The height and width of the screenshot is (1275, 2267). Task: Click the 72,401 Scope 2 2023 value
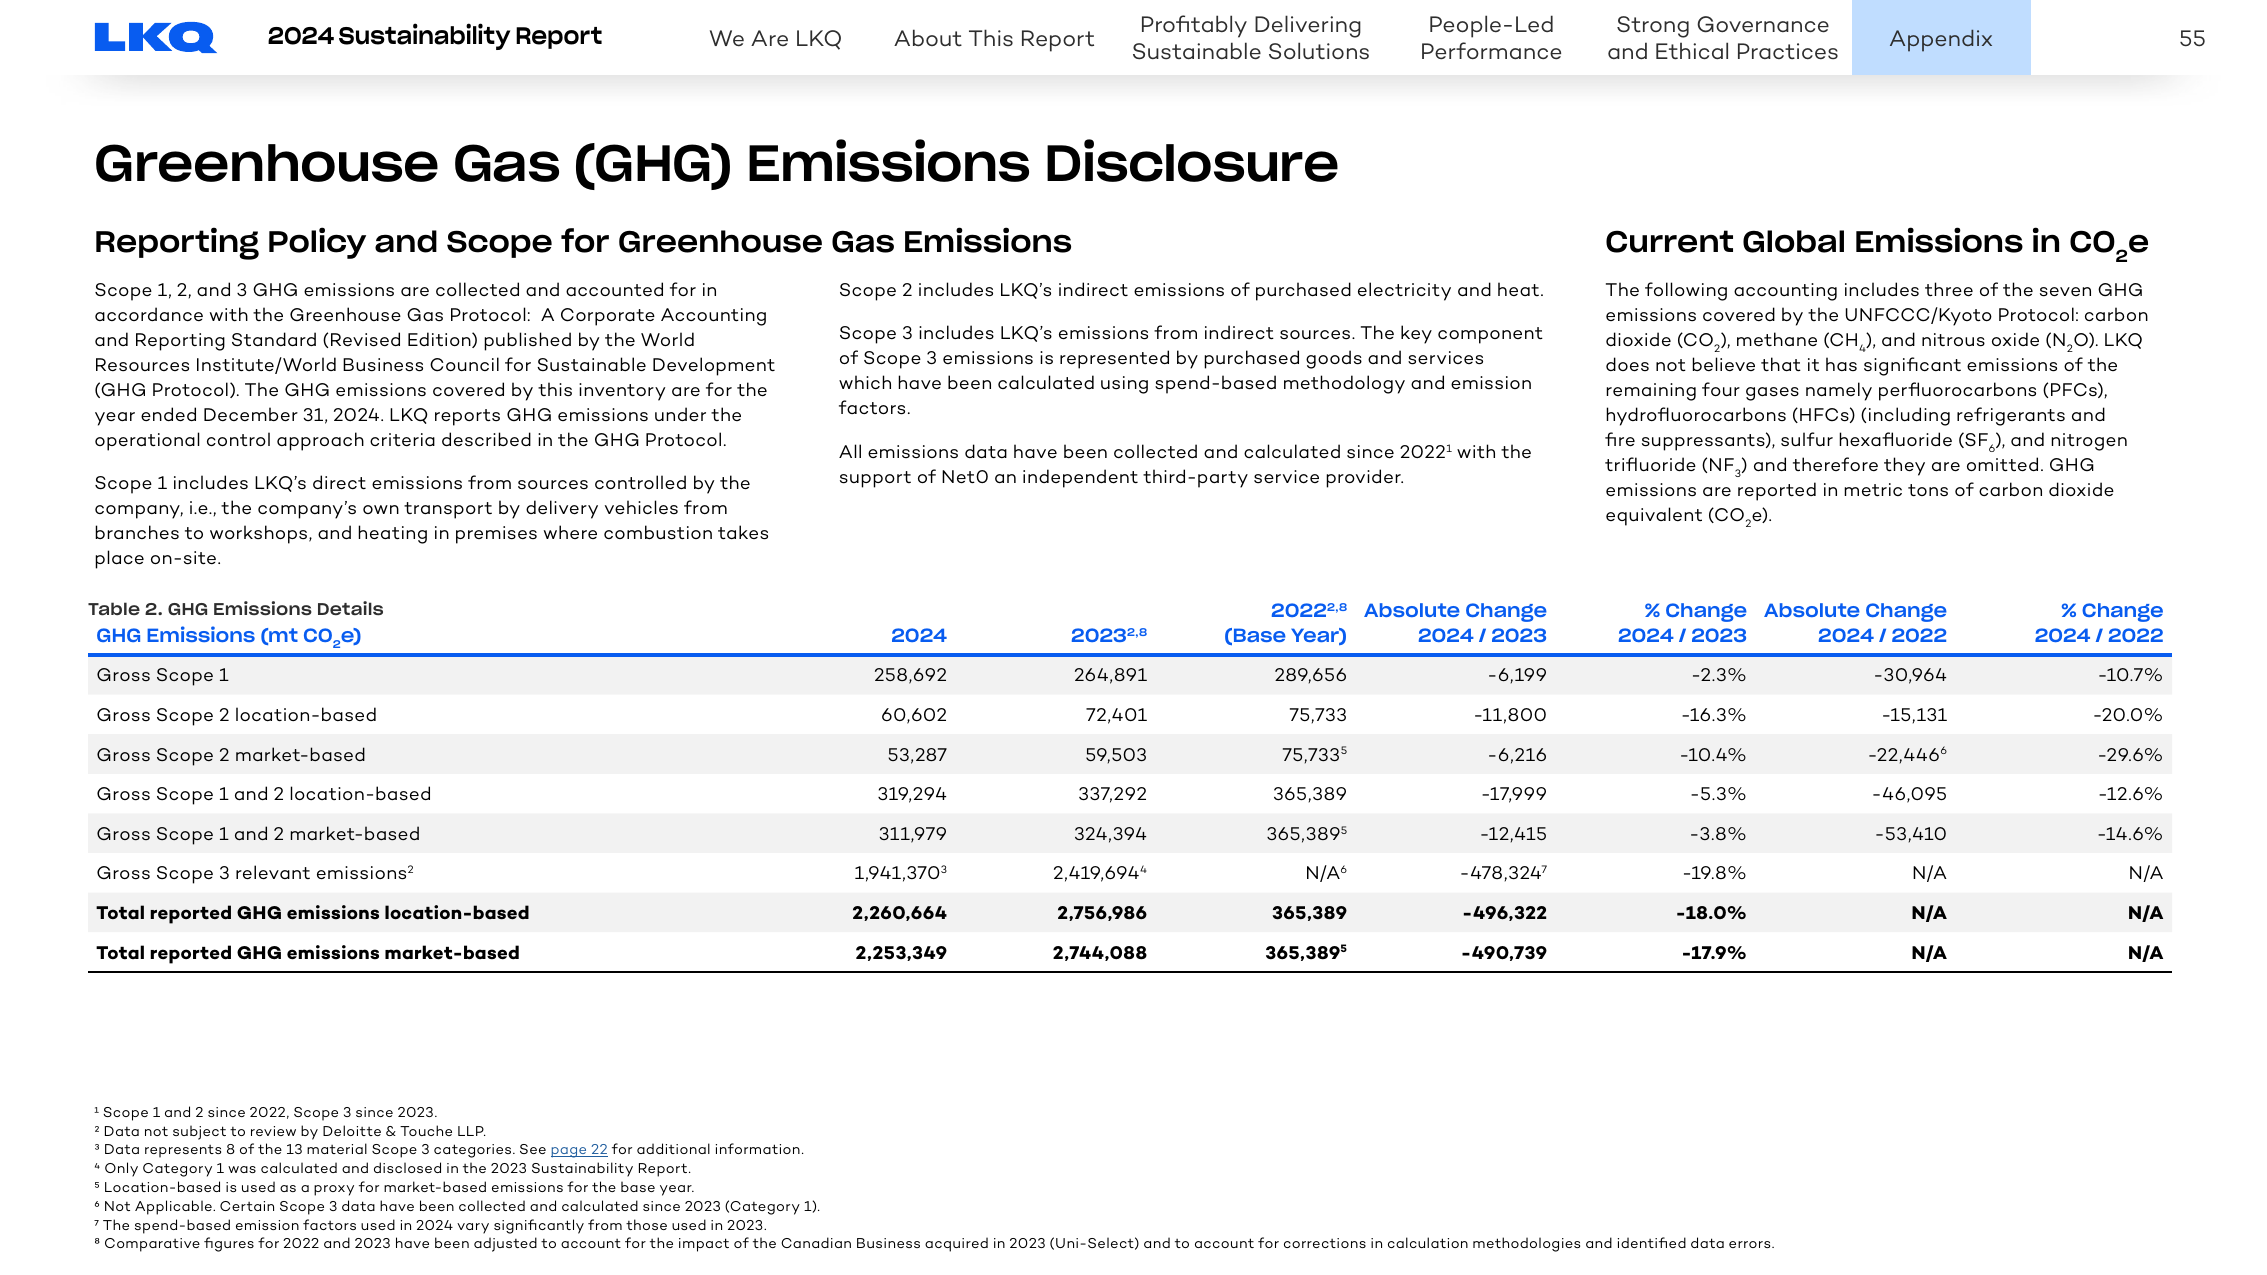coord(1116,715)
